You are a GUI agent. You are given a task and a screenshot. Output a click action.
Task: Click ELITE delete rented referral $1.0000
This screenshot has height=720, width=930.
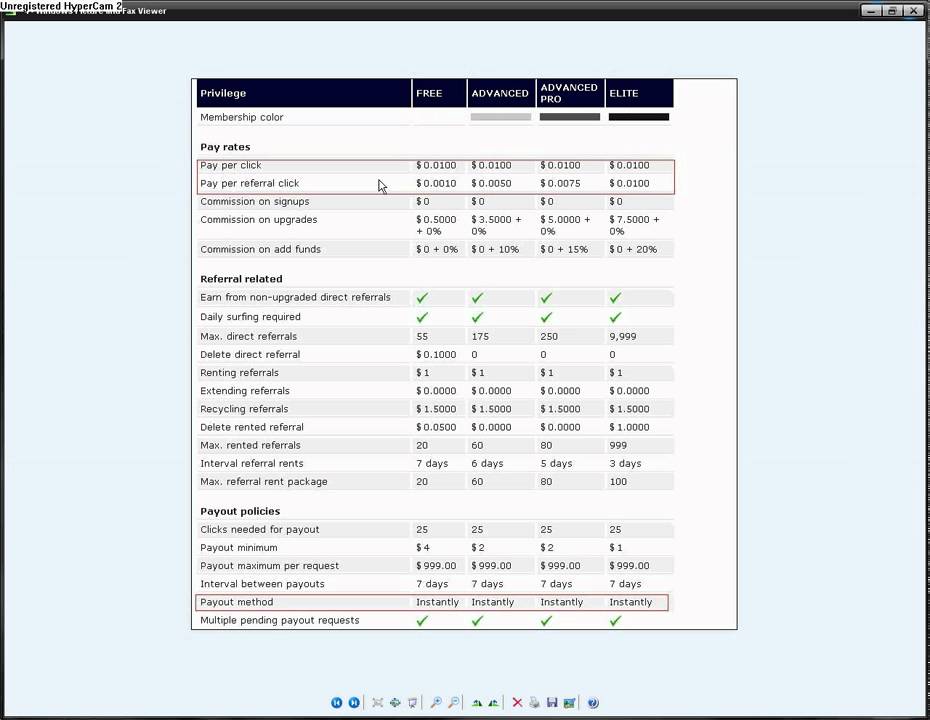coord(629,427)
